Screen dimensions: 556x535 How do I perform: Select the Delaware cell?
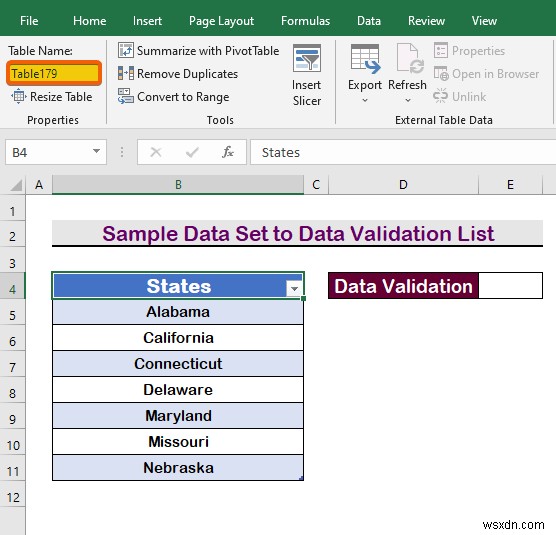coord(178,390)
